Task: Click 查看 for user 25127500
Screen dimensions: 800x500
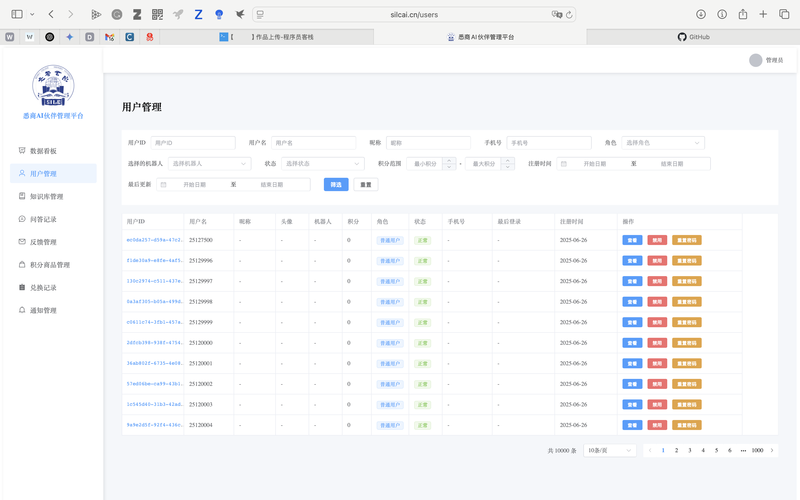Action: 632,240
